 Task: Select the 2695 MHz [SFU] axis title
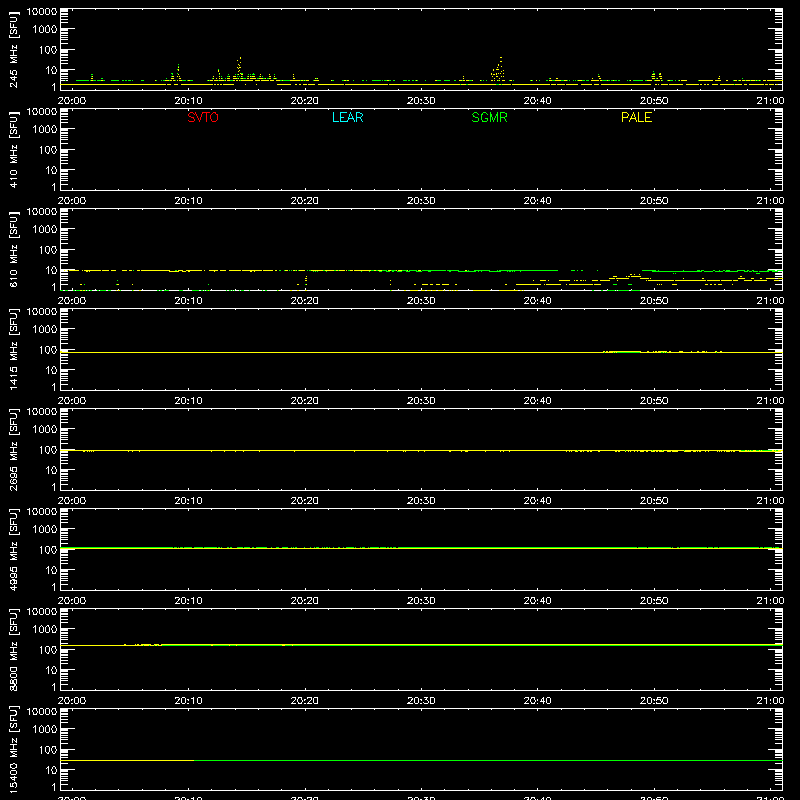click(14, 448)
